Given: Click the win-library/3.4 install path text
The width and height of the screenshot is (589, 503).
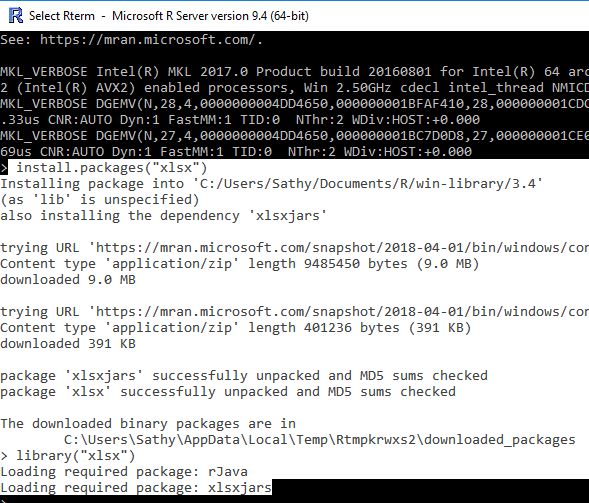Looking at the screenshot, I should (x=371, y=183).
